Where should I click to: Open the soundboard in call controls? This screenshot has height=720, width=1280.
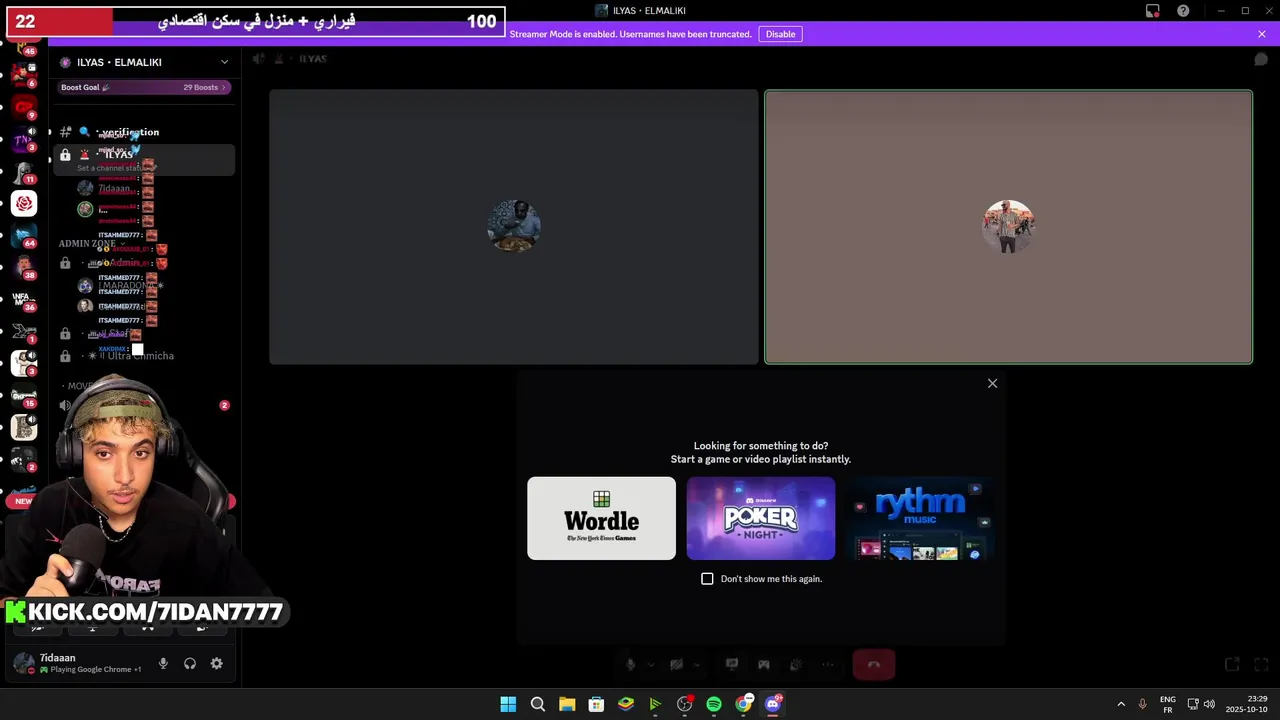pyautogui.click(x=796, y=664)
